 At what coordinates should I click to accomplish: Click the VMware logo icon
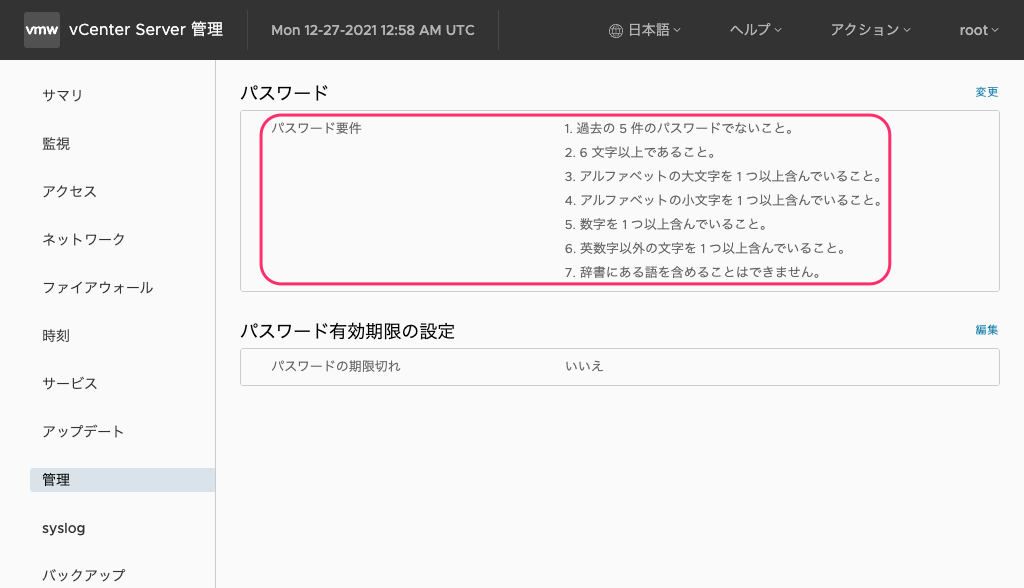(41, 30)
